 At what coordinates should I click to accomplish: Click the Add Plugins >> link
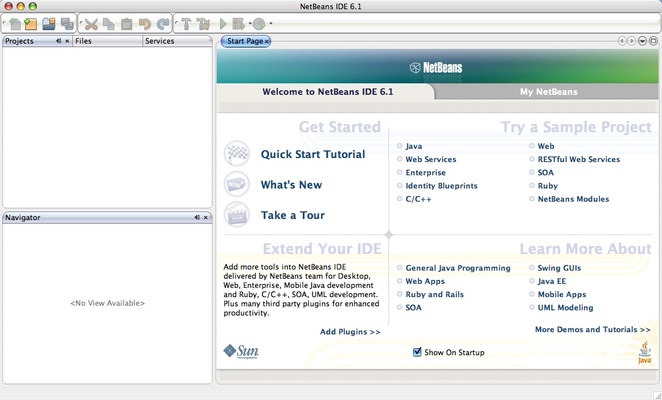tap(350, 332)
